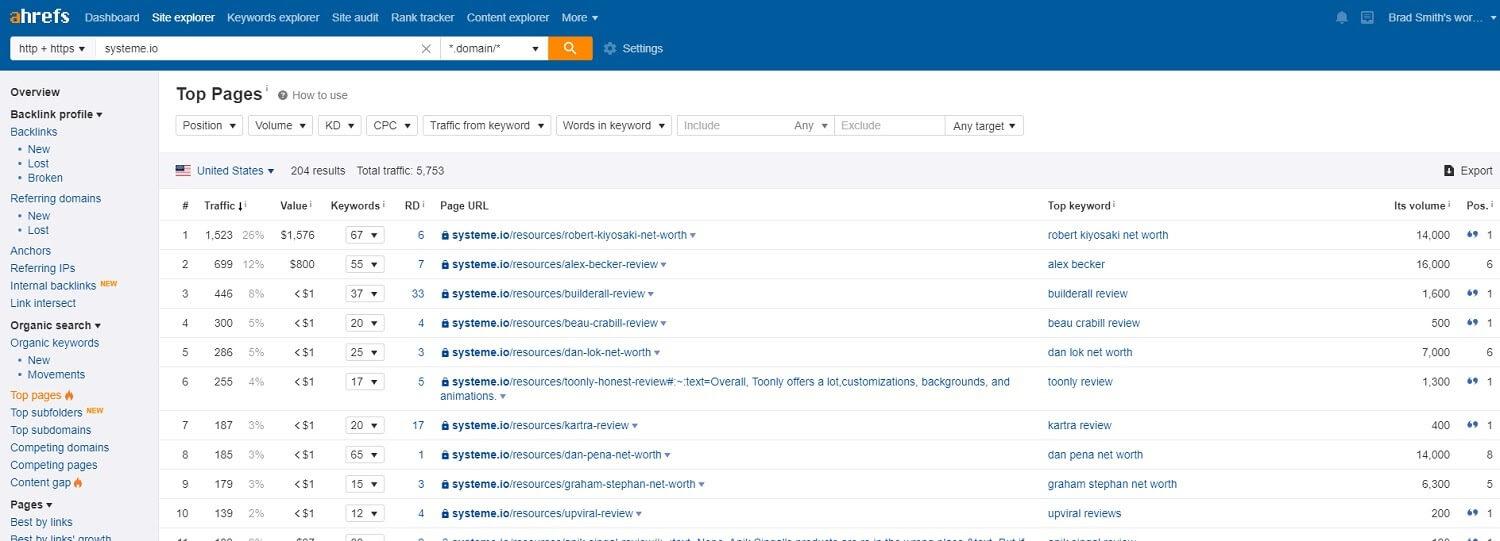Click top keyword dan lok net worth
This screenshot has height=541, width=1500.
tap(1090, 353)
